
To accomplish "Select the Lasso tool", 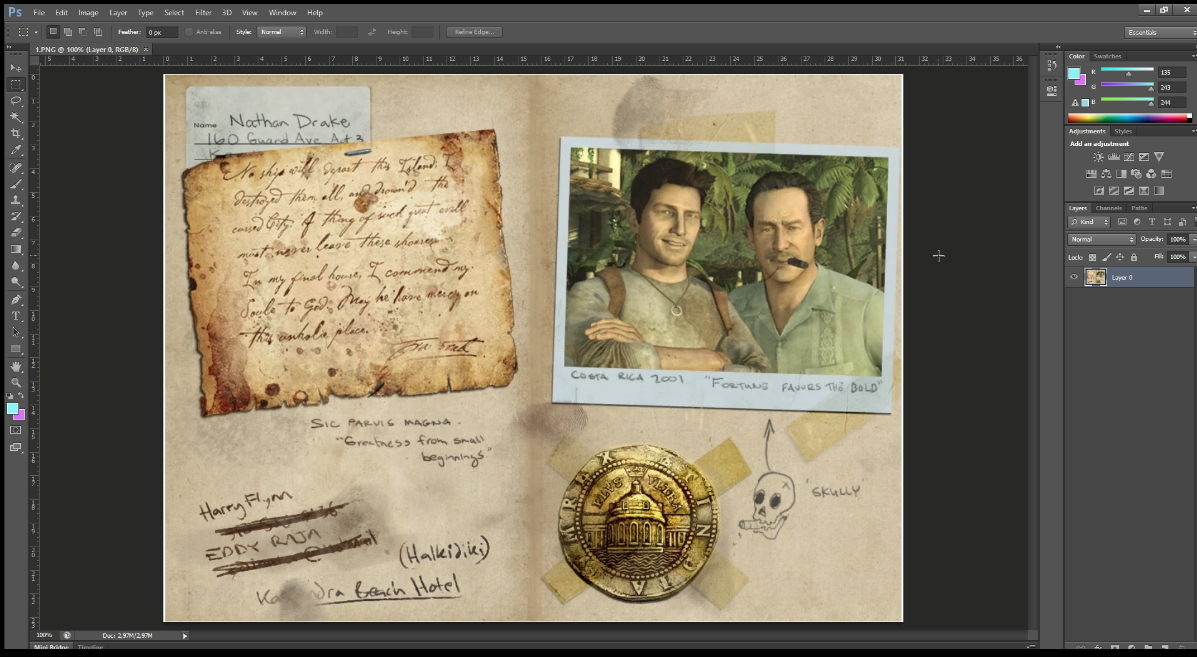I will coord(15,101).
